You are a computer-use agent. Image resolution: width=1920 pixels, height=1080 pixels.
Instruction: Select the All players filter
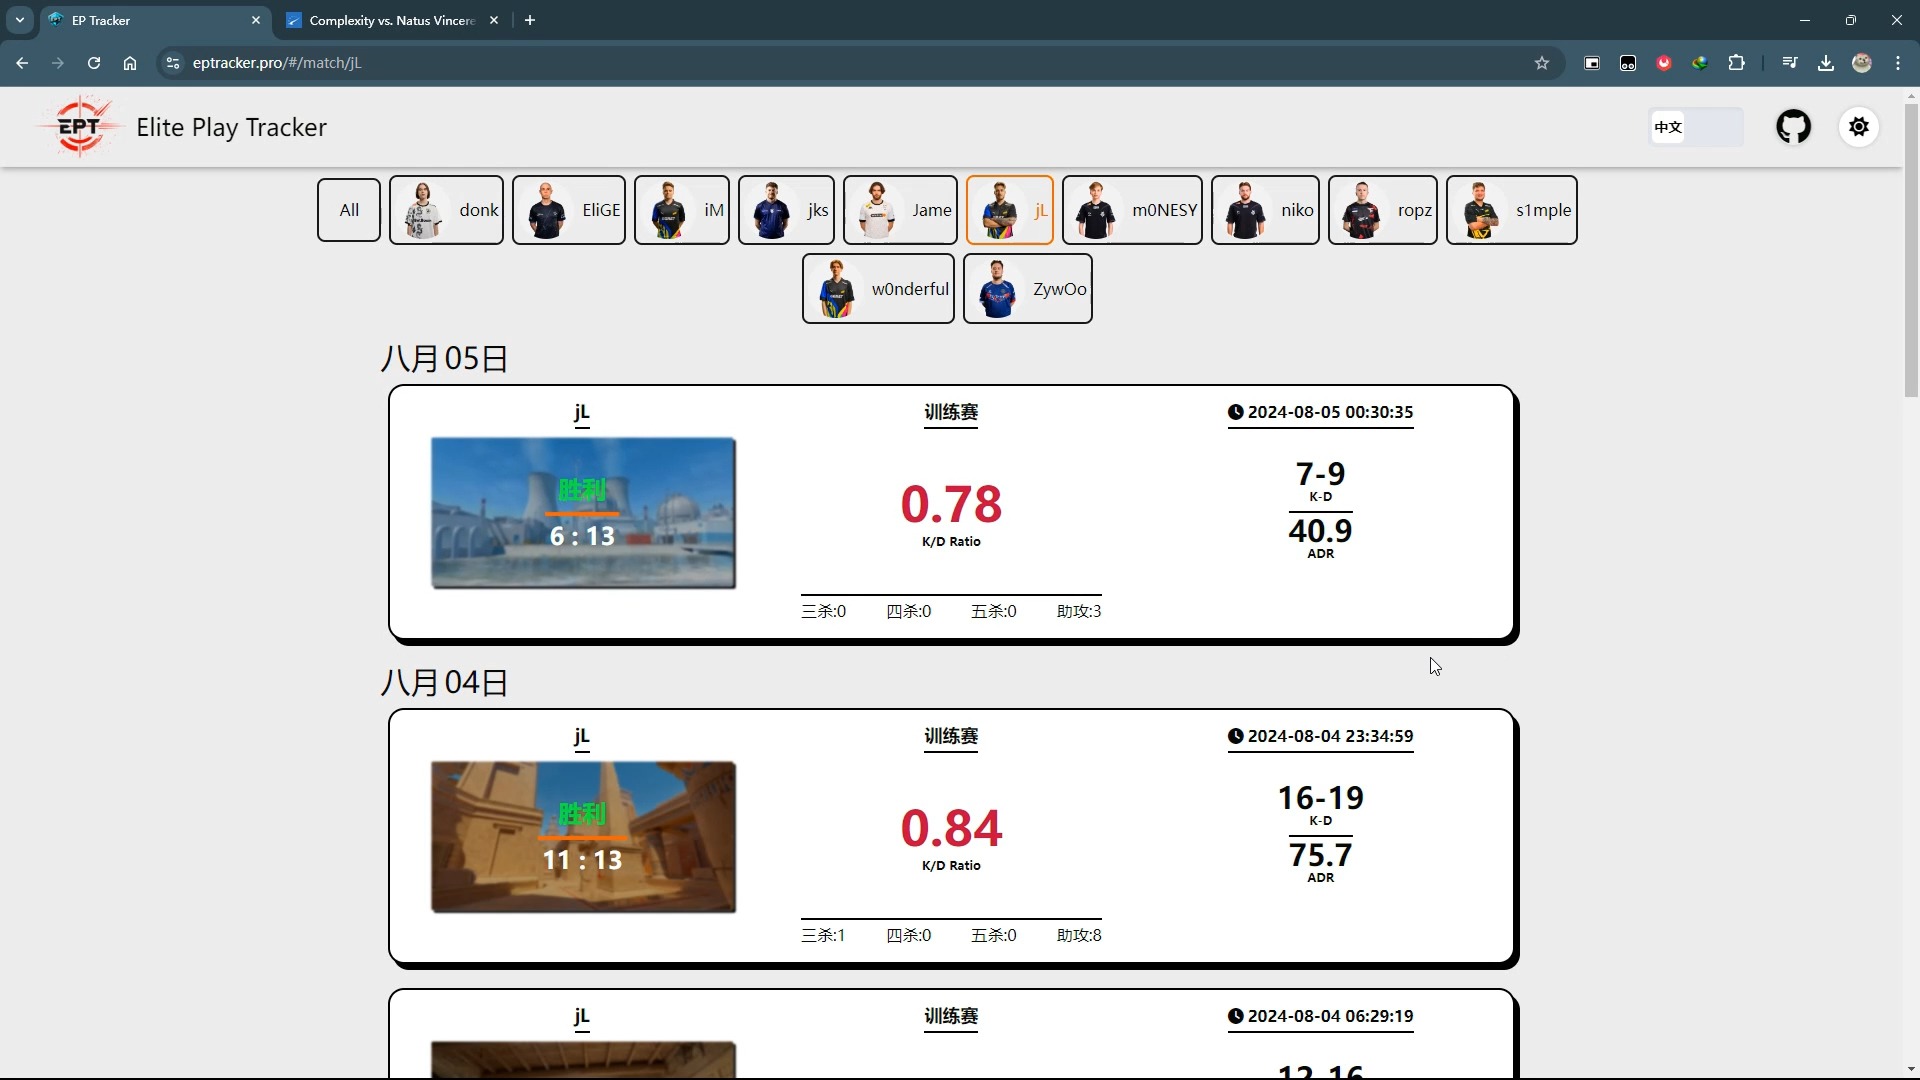(x=349, y=210)
